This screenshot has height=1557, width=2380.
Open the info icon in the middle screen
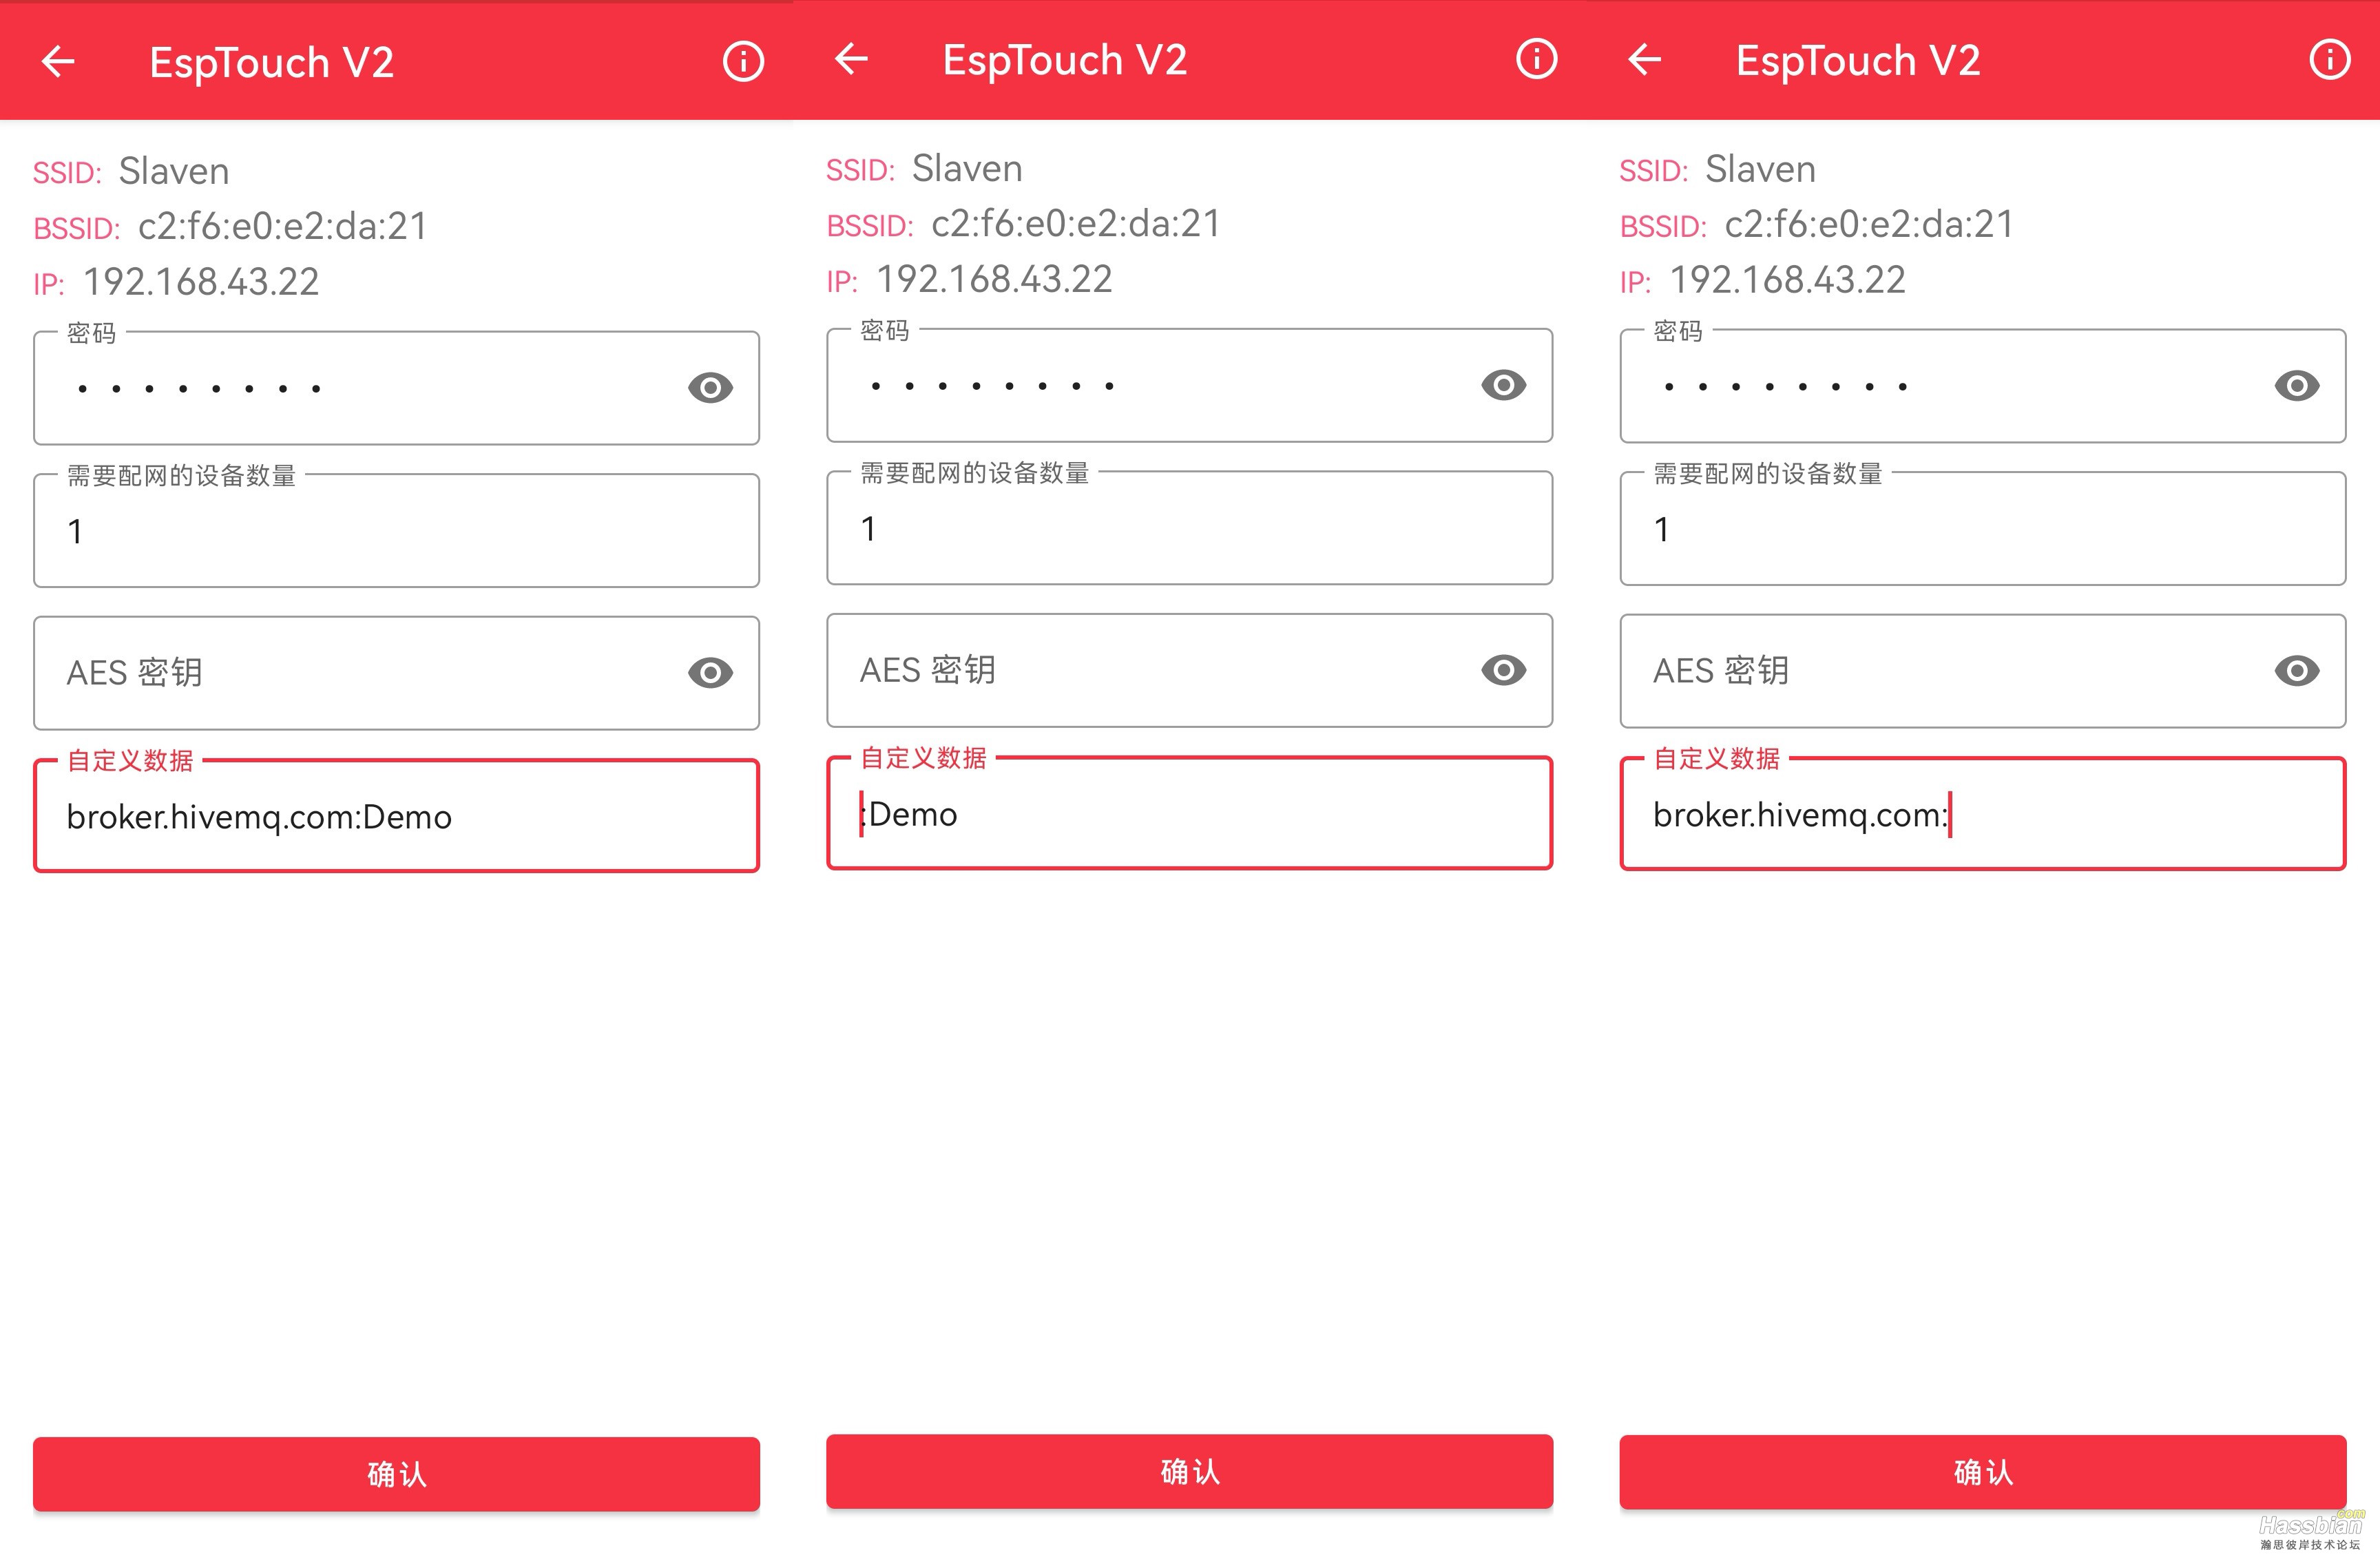coord(1536,59)
